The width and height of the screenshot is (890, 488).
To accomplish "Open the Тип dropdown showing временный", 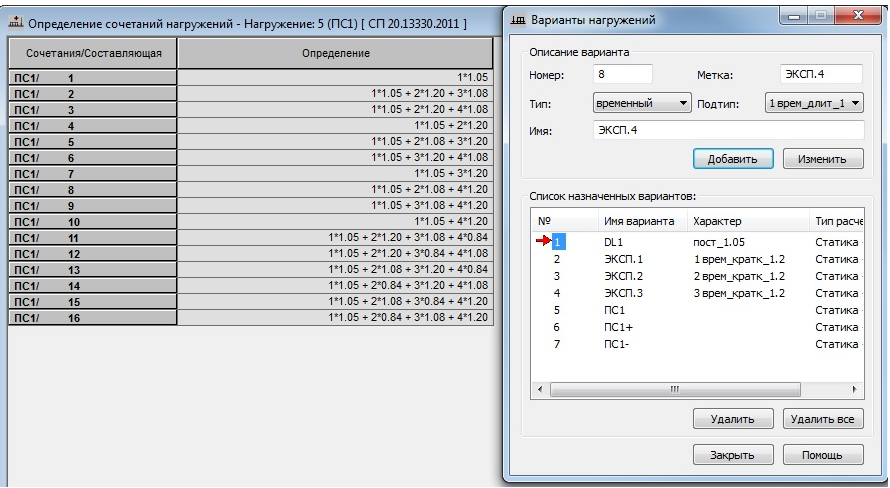I will 640,103.
